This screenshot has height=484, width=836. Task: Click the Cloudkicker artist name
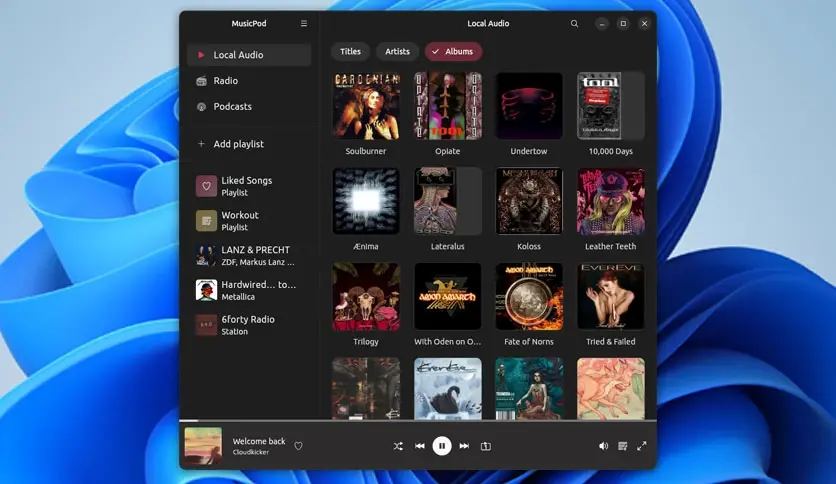click(x=251, y=452)
